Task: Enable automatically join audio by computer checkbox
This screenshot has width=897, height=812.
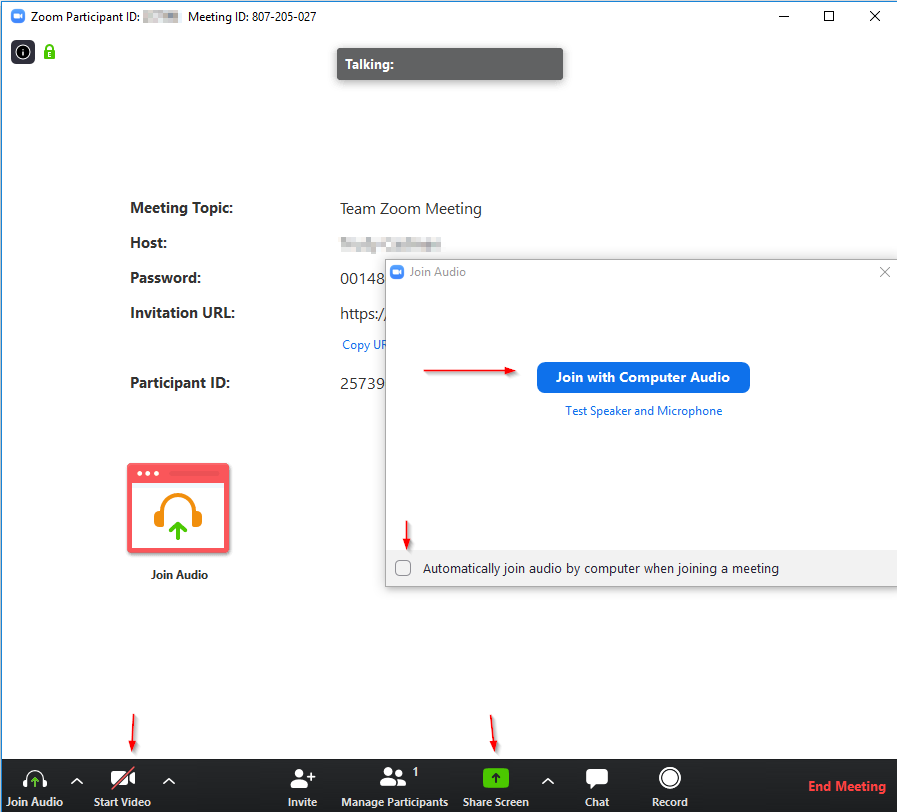Action: (403, 568)
